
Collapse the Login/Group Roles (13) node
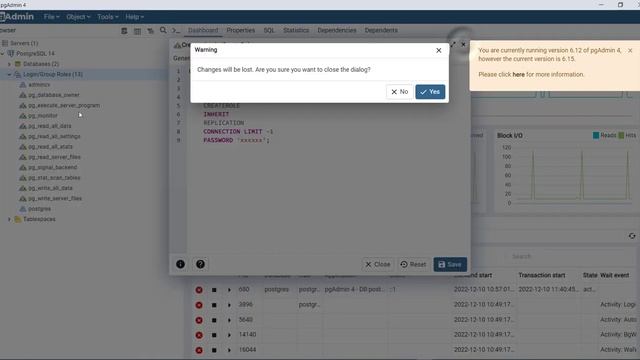9,74
